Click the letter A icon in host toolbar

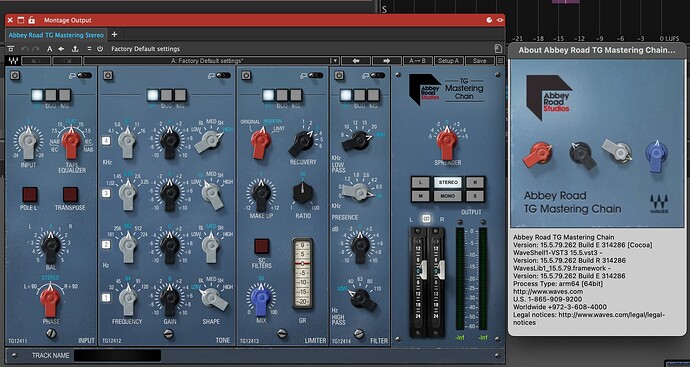[x=50, y=49]
